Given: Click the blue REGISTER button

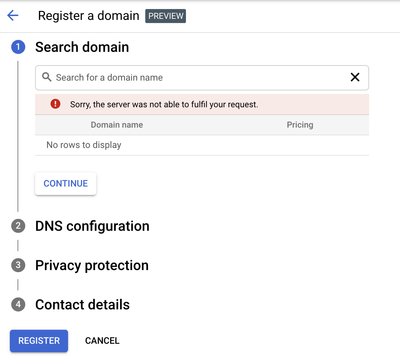Looking at the screenshot, I should coord(39,341).
